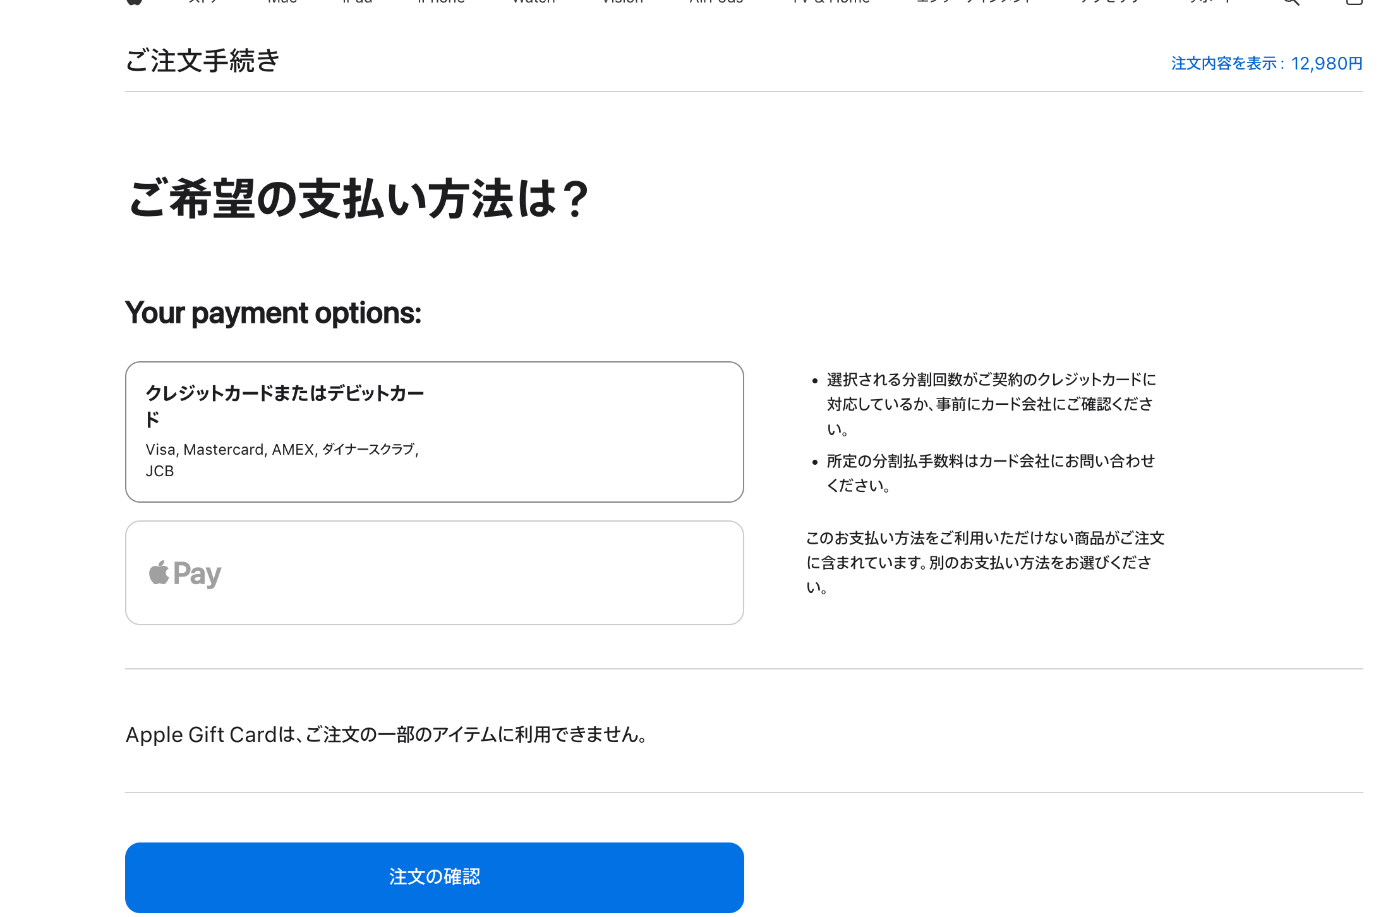The width and height of the screenshot is (1400, 917).
Task: Open the TV & Home navigation tab
Action: click(830, 2)
